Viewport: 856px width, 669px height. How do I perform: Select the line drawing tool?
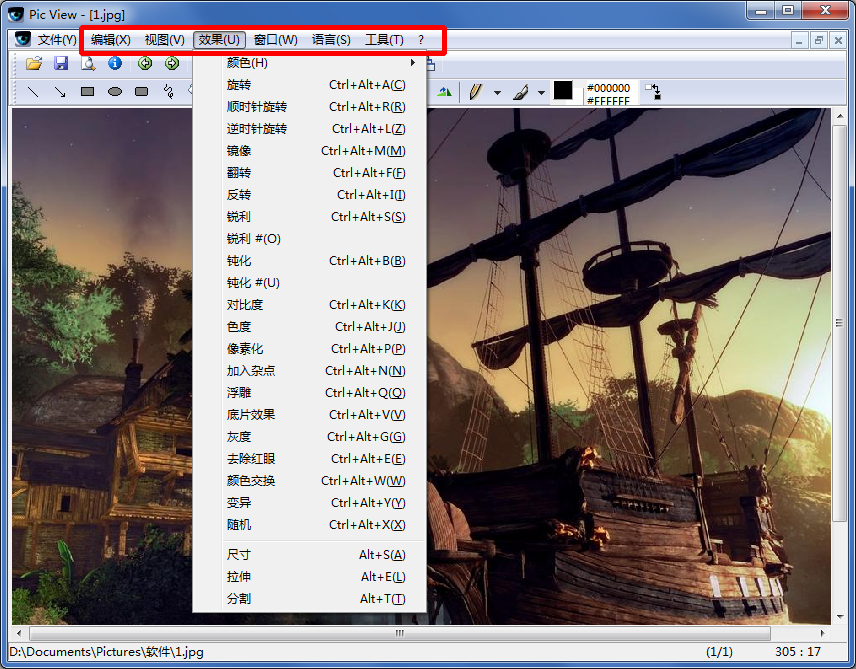pos(33,92)
